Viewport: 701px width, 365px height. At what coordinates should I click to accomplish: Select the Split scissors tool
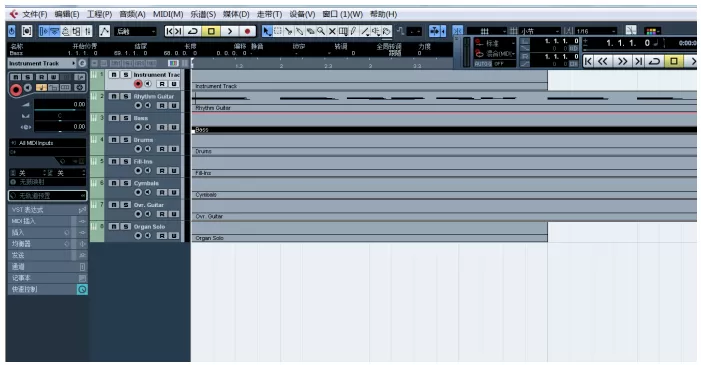click(x=288, y=31)
